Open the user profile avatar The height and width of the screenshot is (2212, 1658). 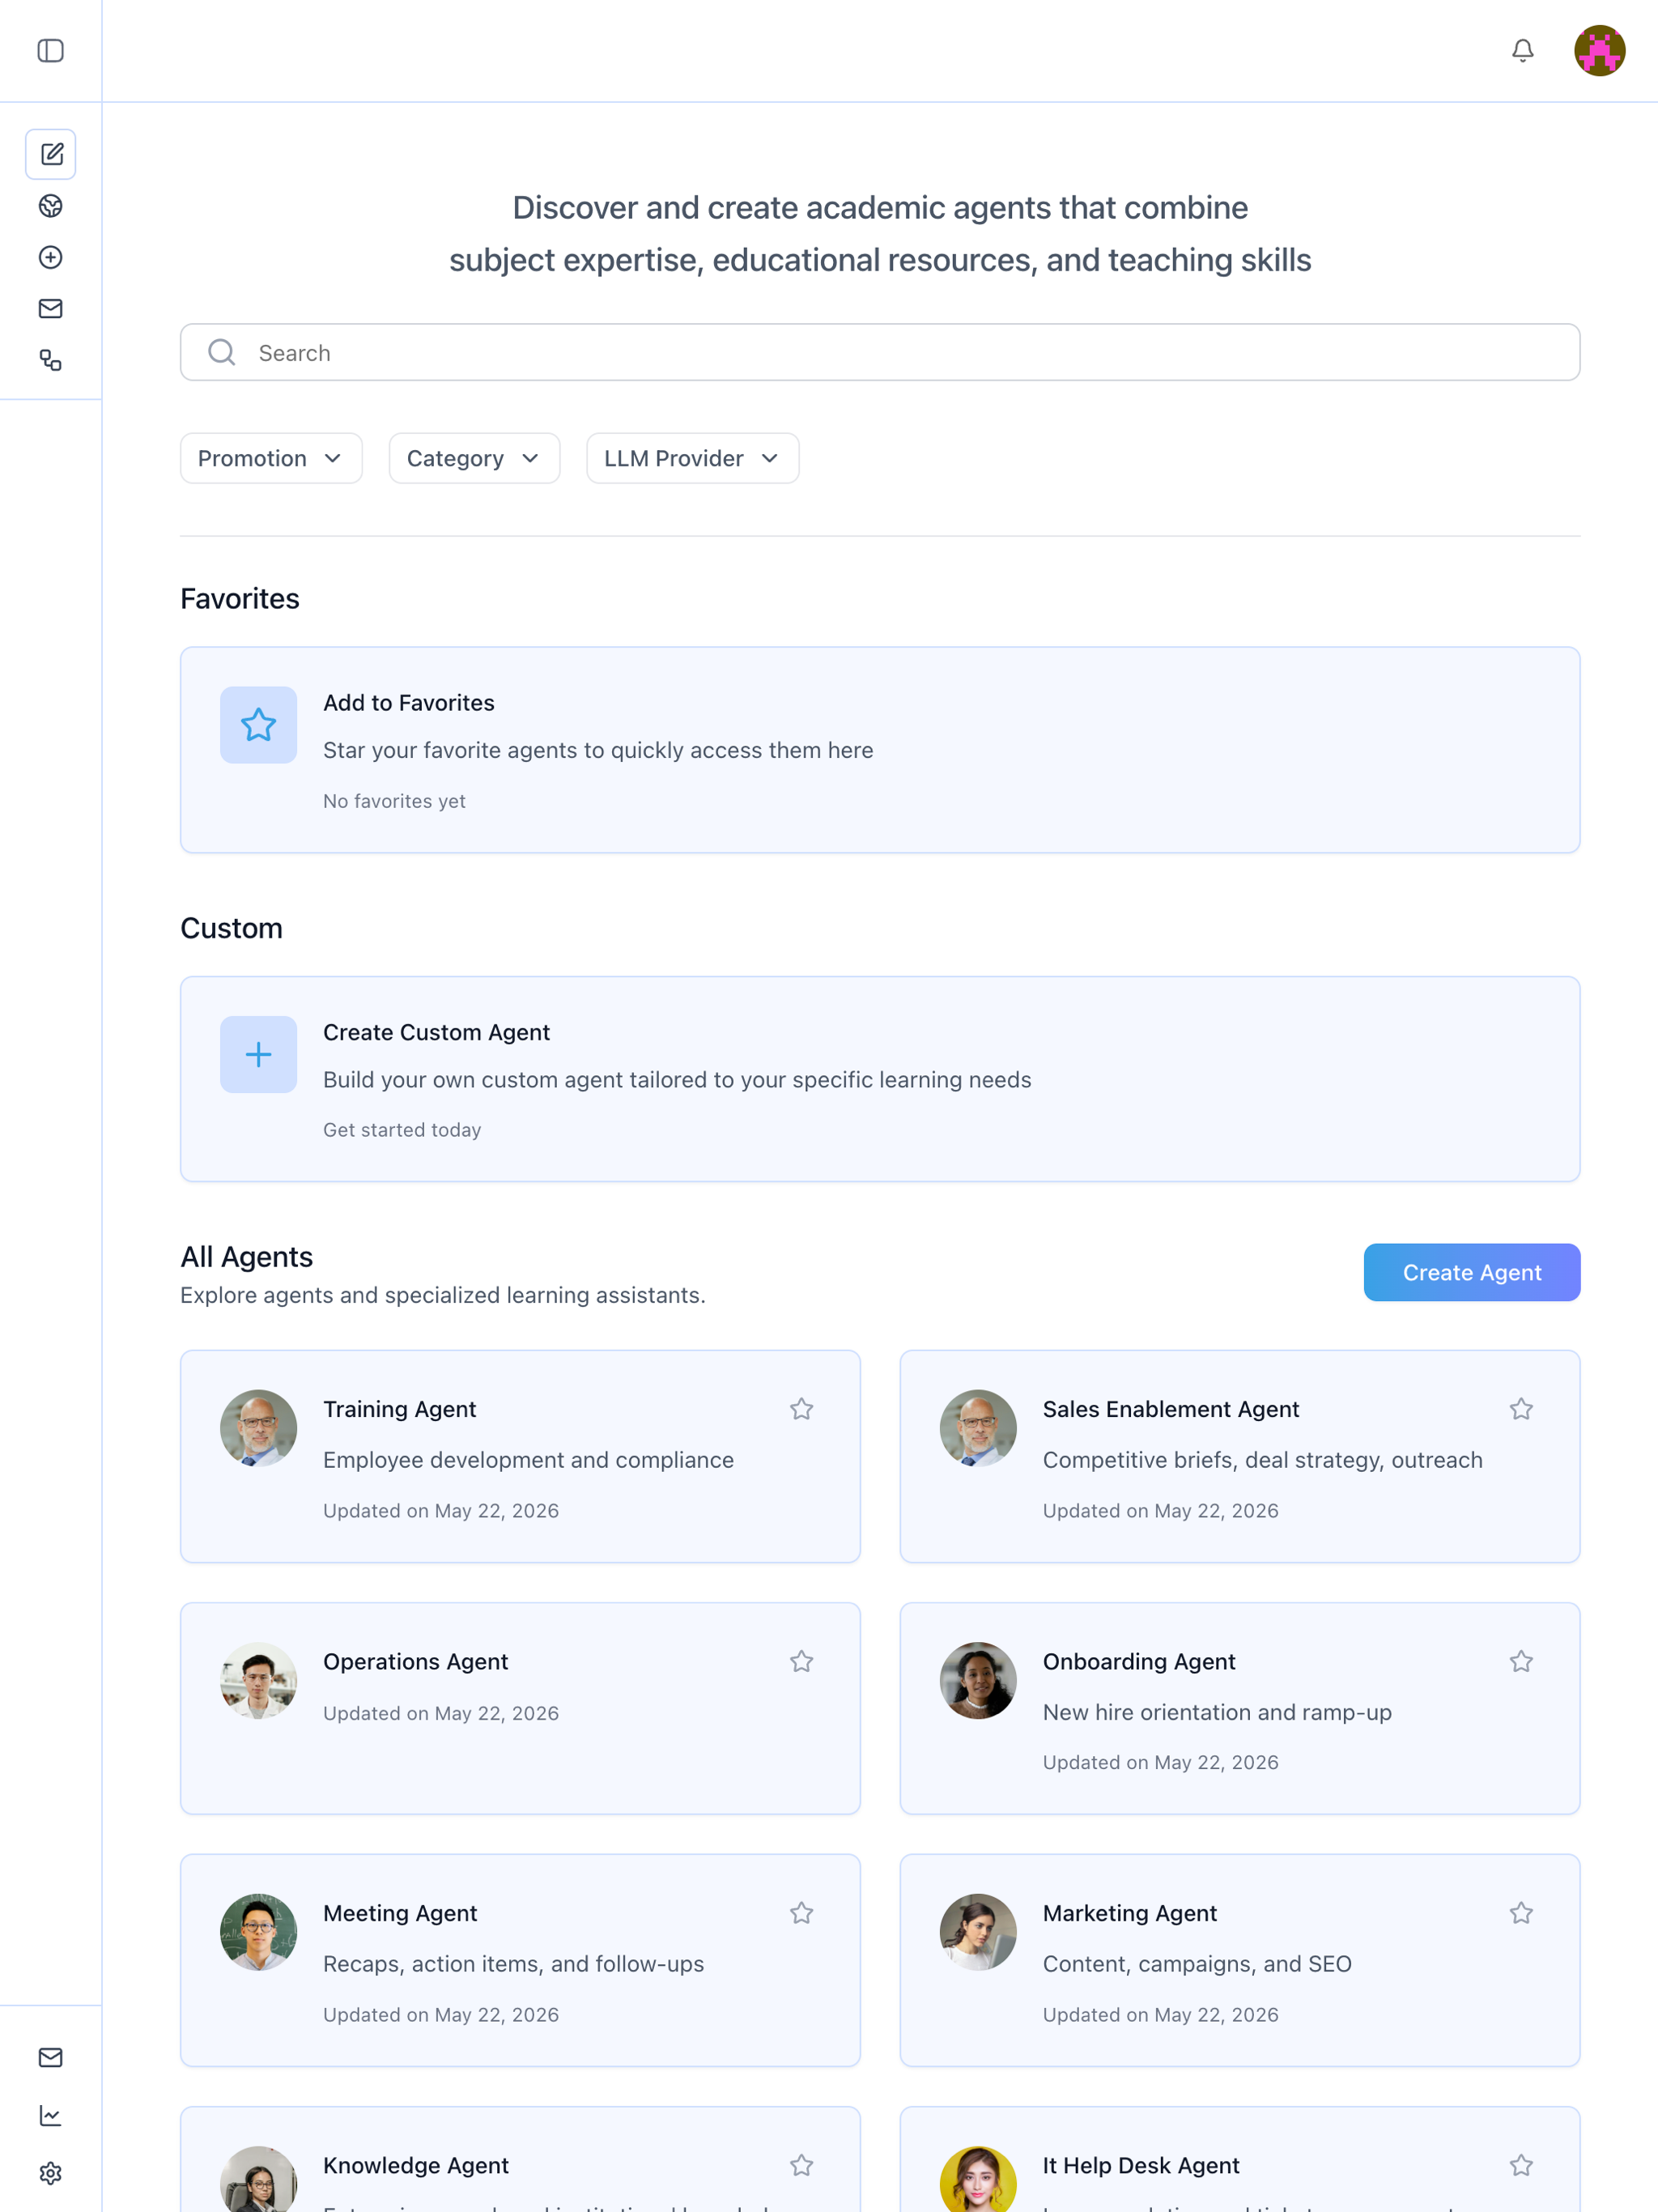[1599, 51]
